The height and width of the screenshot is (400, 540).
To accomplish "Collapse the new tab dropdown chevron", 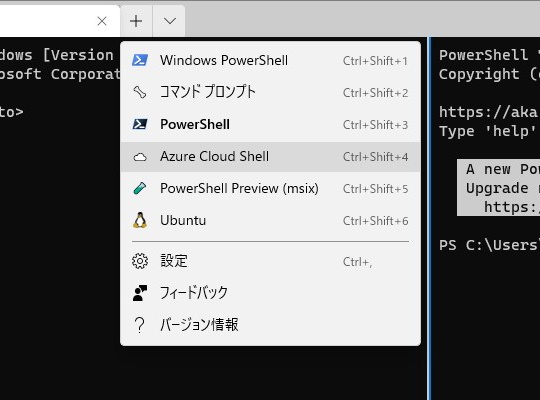I will click(169, 21).
